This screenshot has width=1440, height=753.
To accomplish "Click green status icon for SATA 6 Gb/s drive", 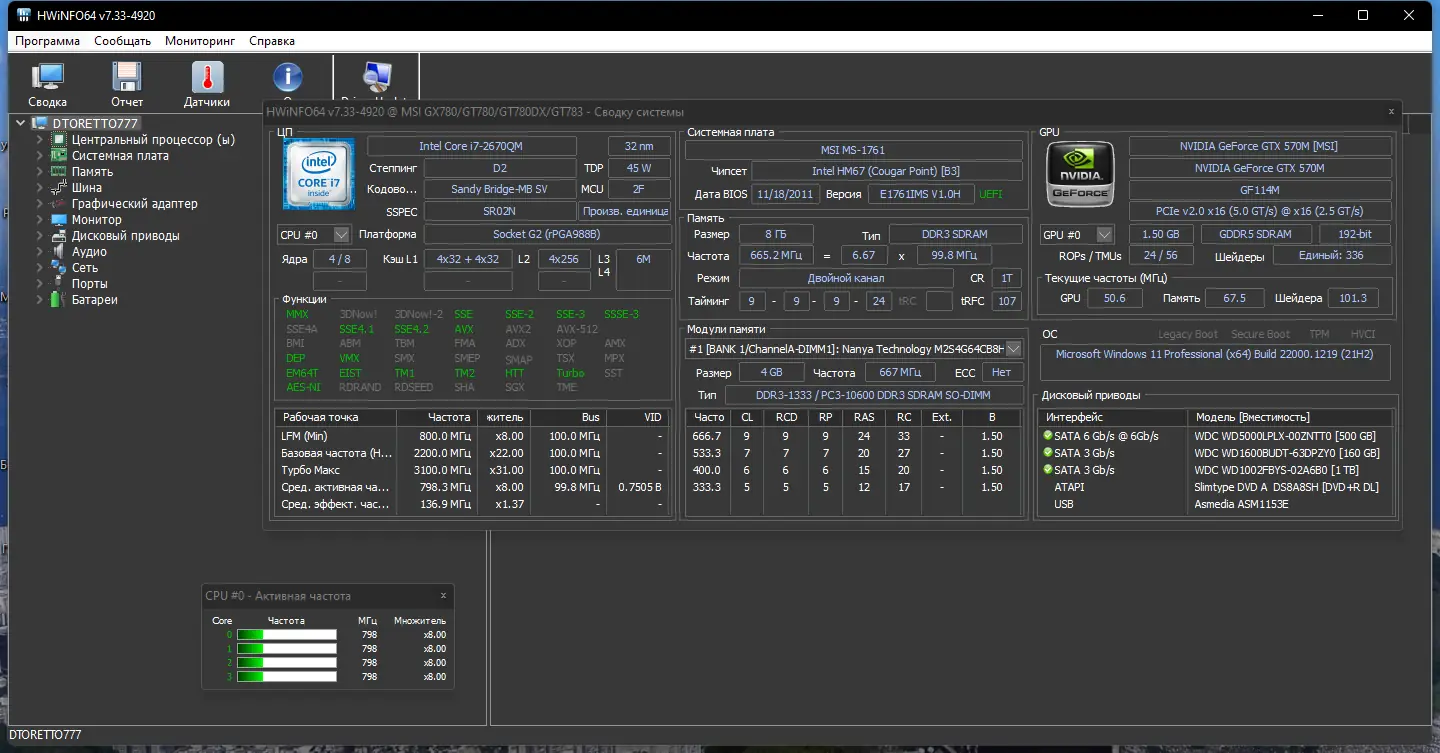I will pos(1047,436).
